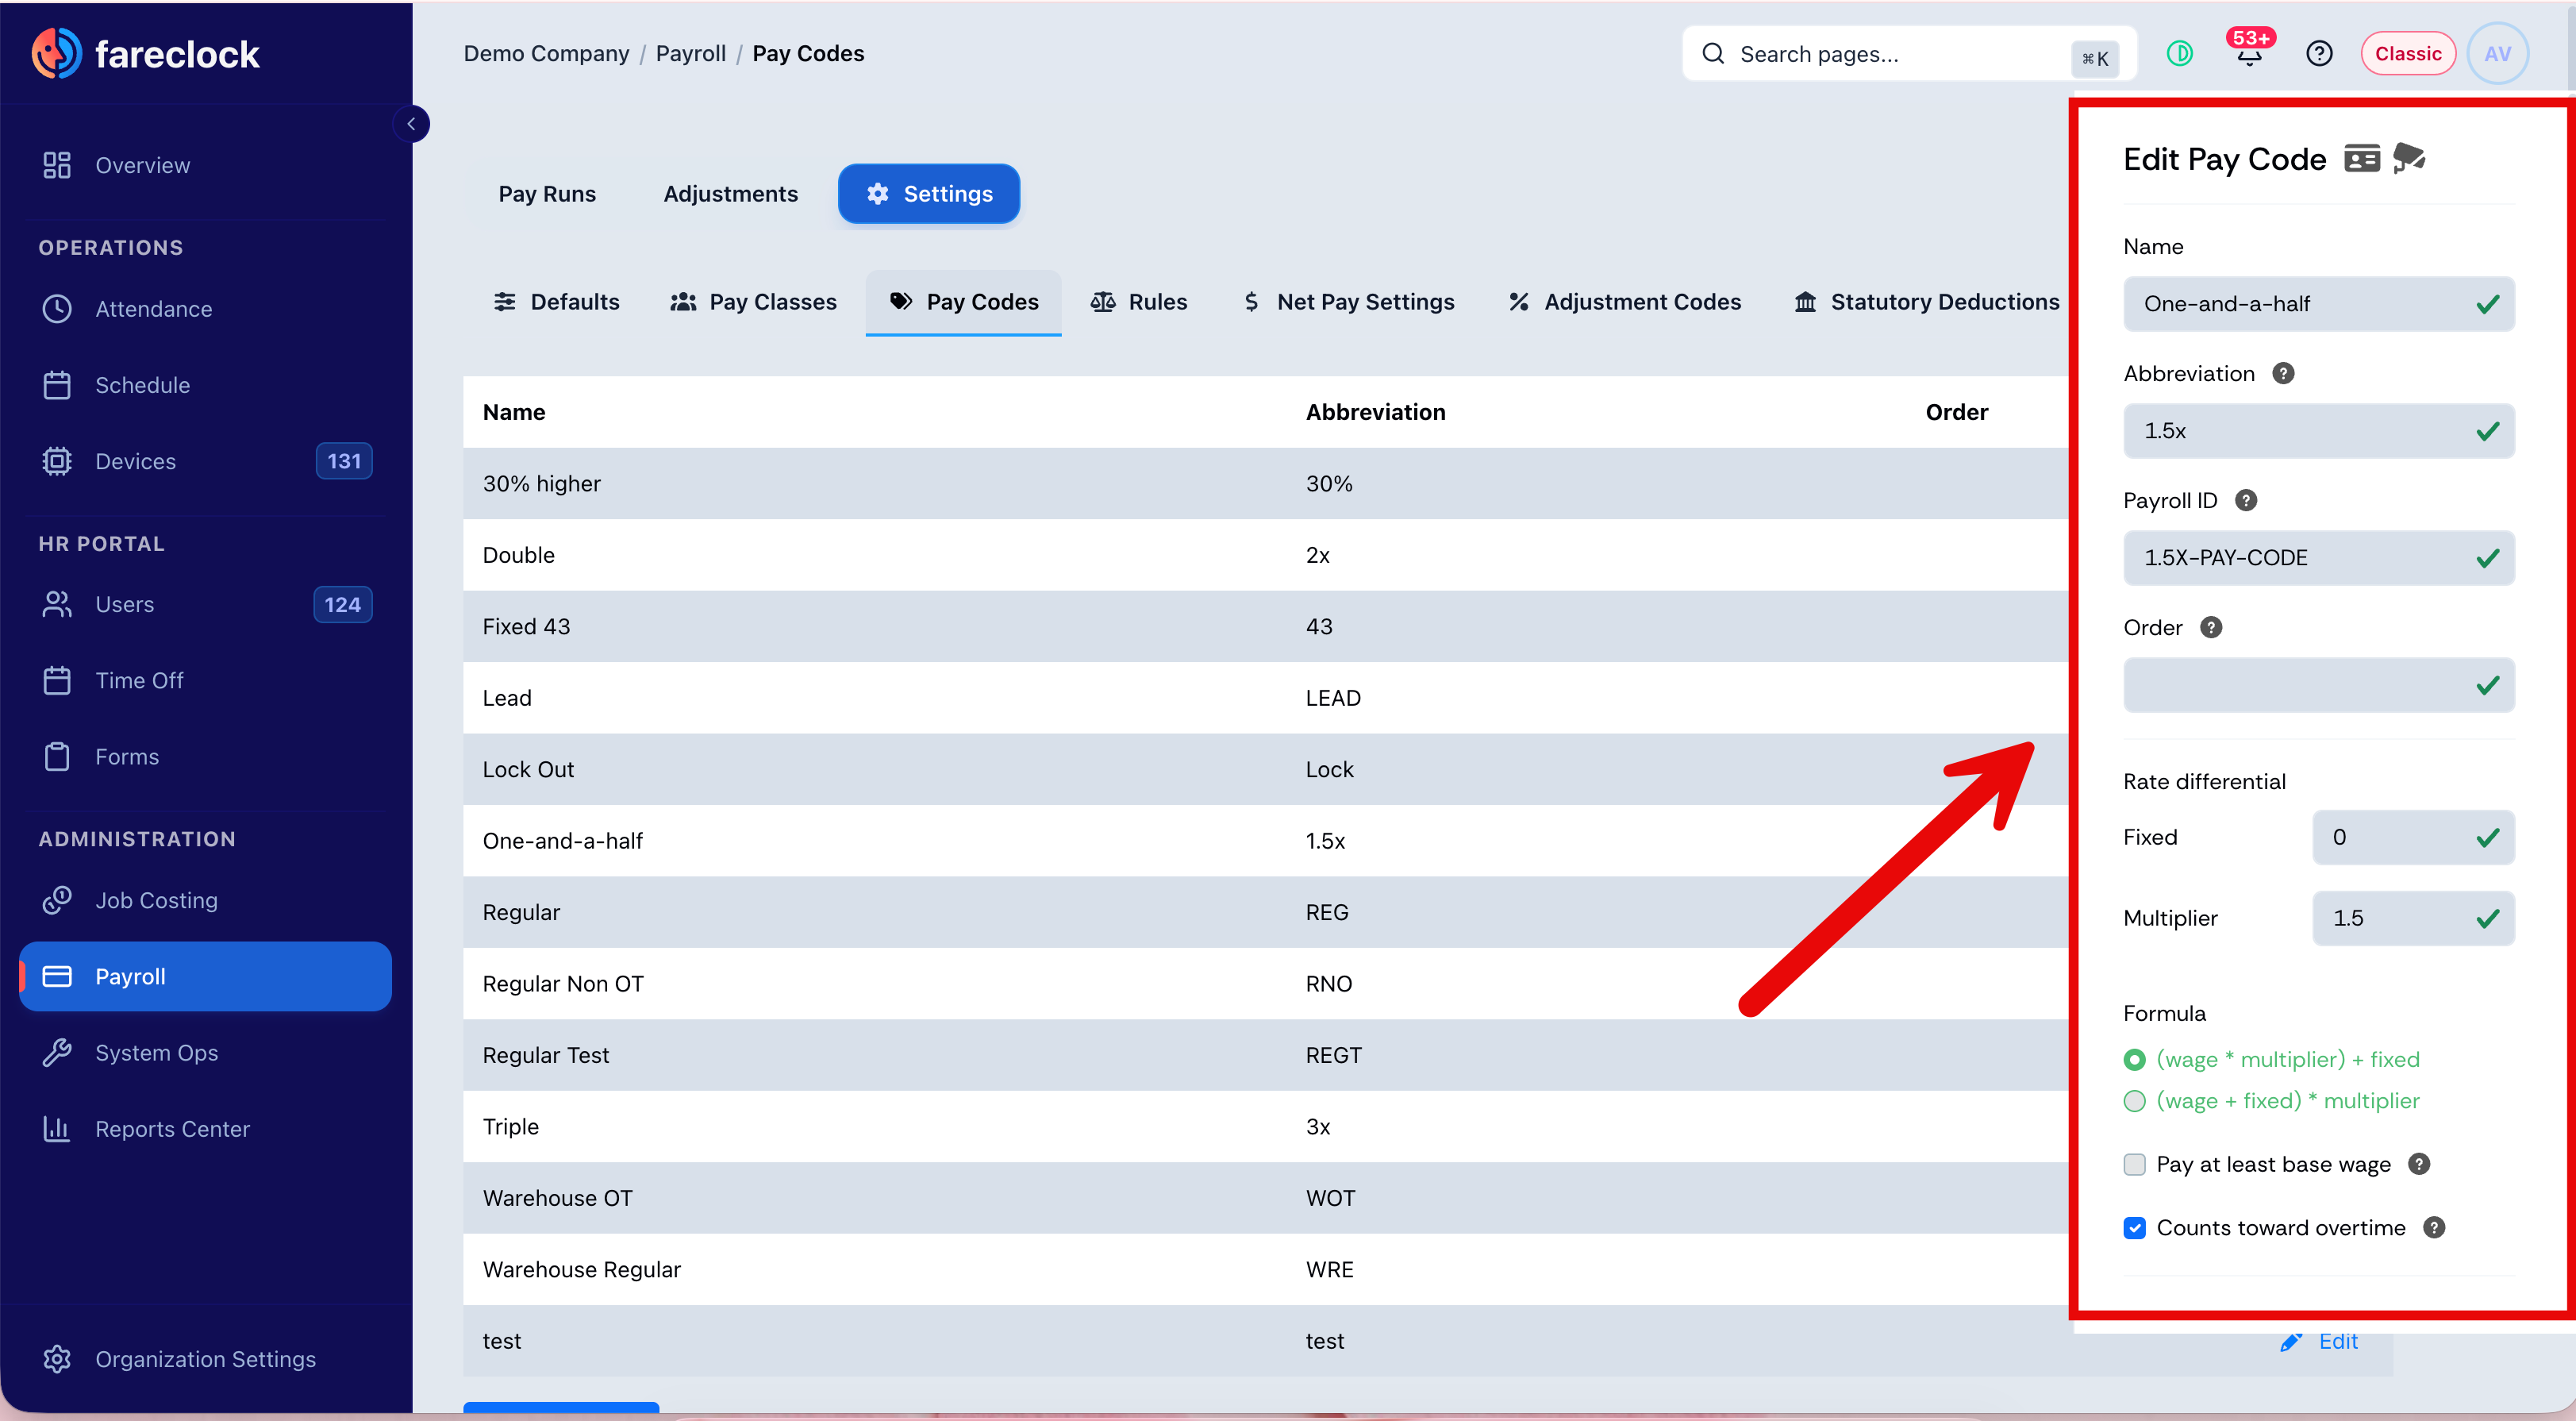Open the notifications bell icon
Image resolution: width=2576 pixels, height=1421 pixels.
pos(2249,54)
